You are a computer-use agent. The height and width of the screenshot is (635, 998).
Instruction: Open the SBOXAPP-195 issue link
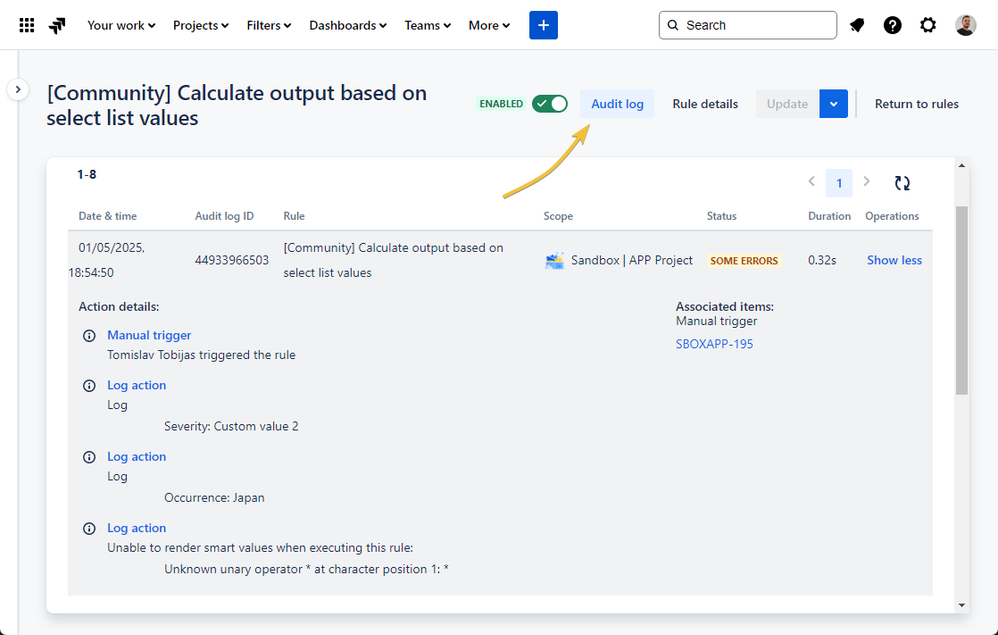pos(714,344)
